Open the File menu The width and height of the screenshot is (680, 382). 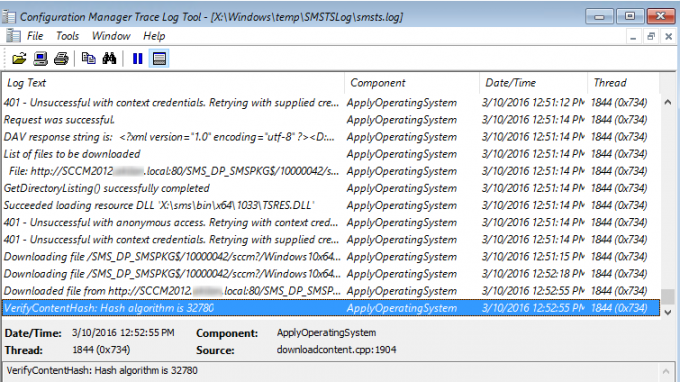pos(35,36)
